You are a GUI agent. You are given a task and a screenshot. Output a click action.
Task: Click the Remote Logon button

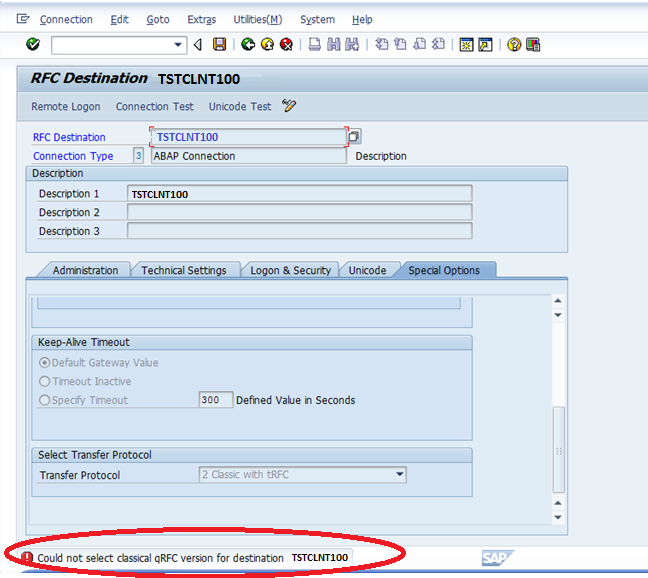coord(66,107)
